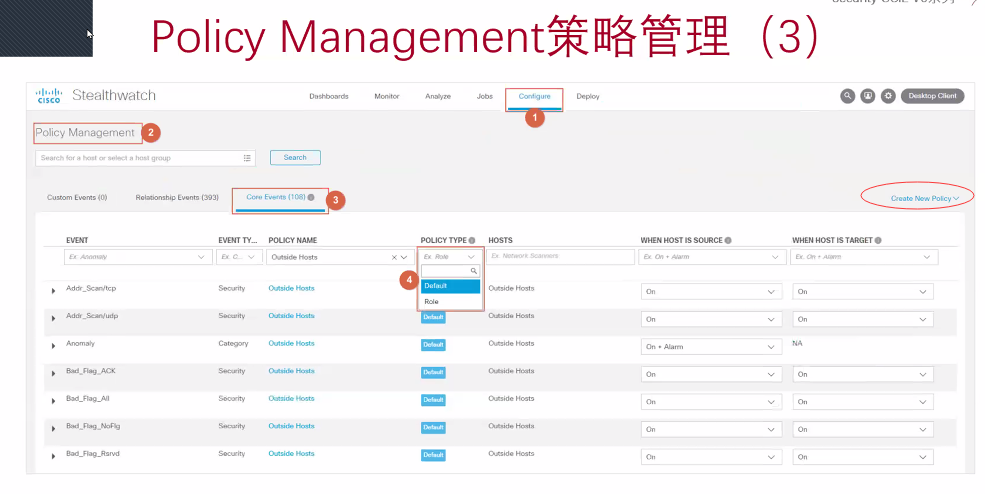Screen dimensions: 985x494
Task: Sort by the HOSTS column header
Action: [500, 240]
